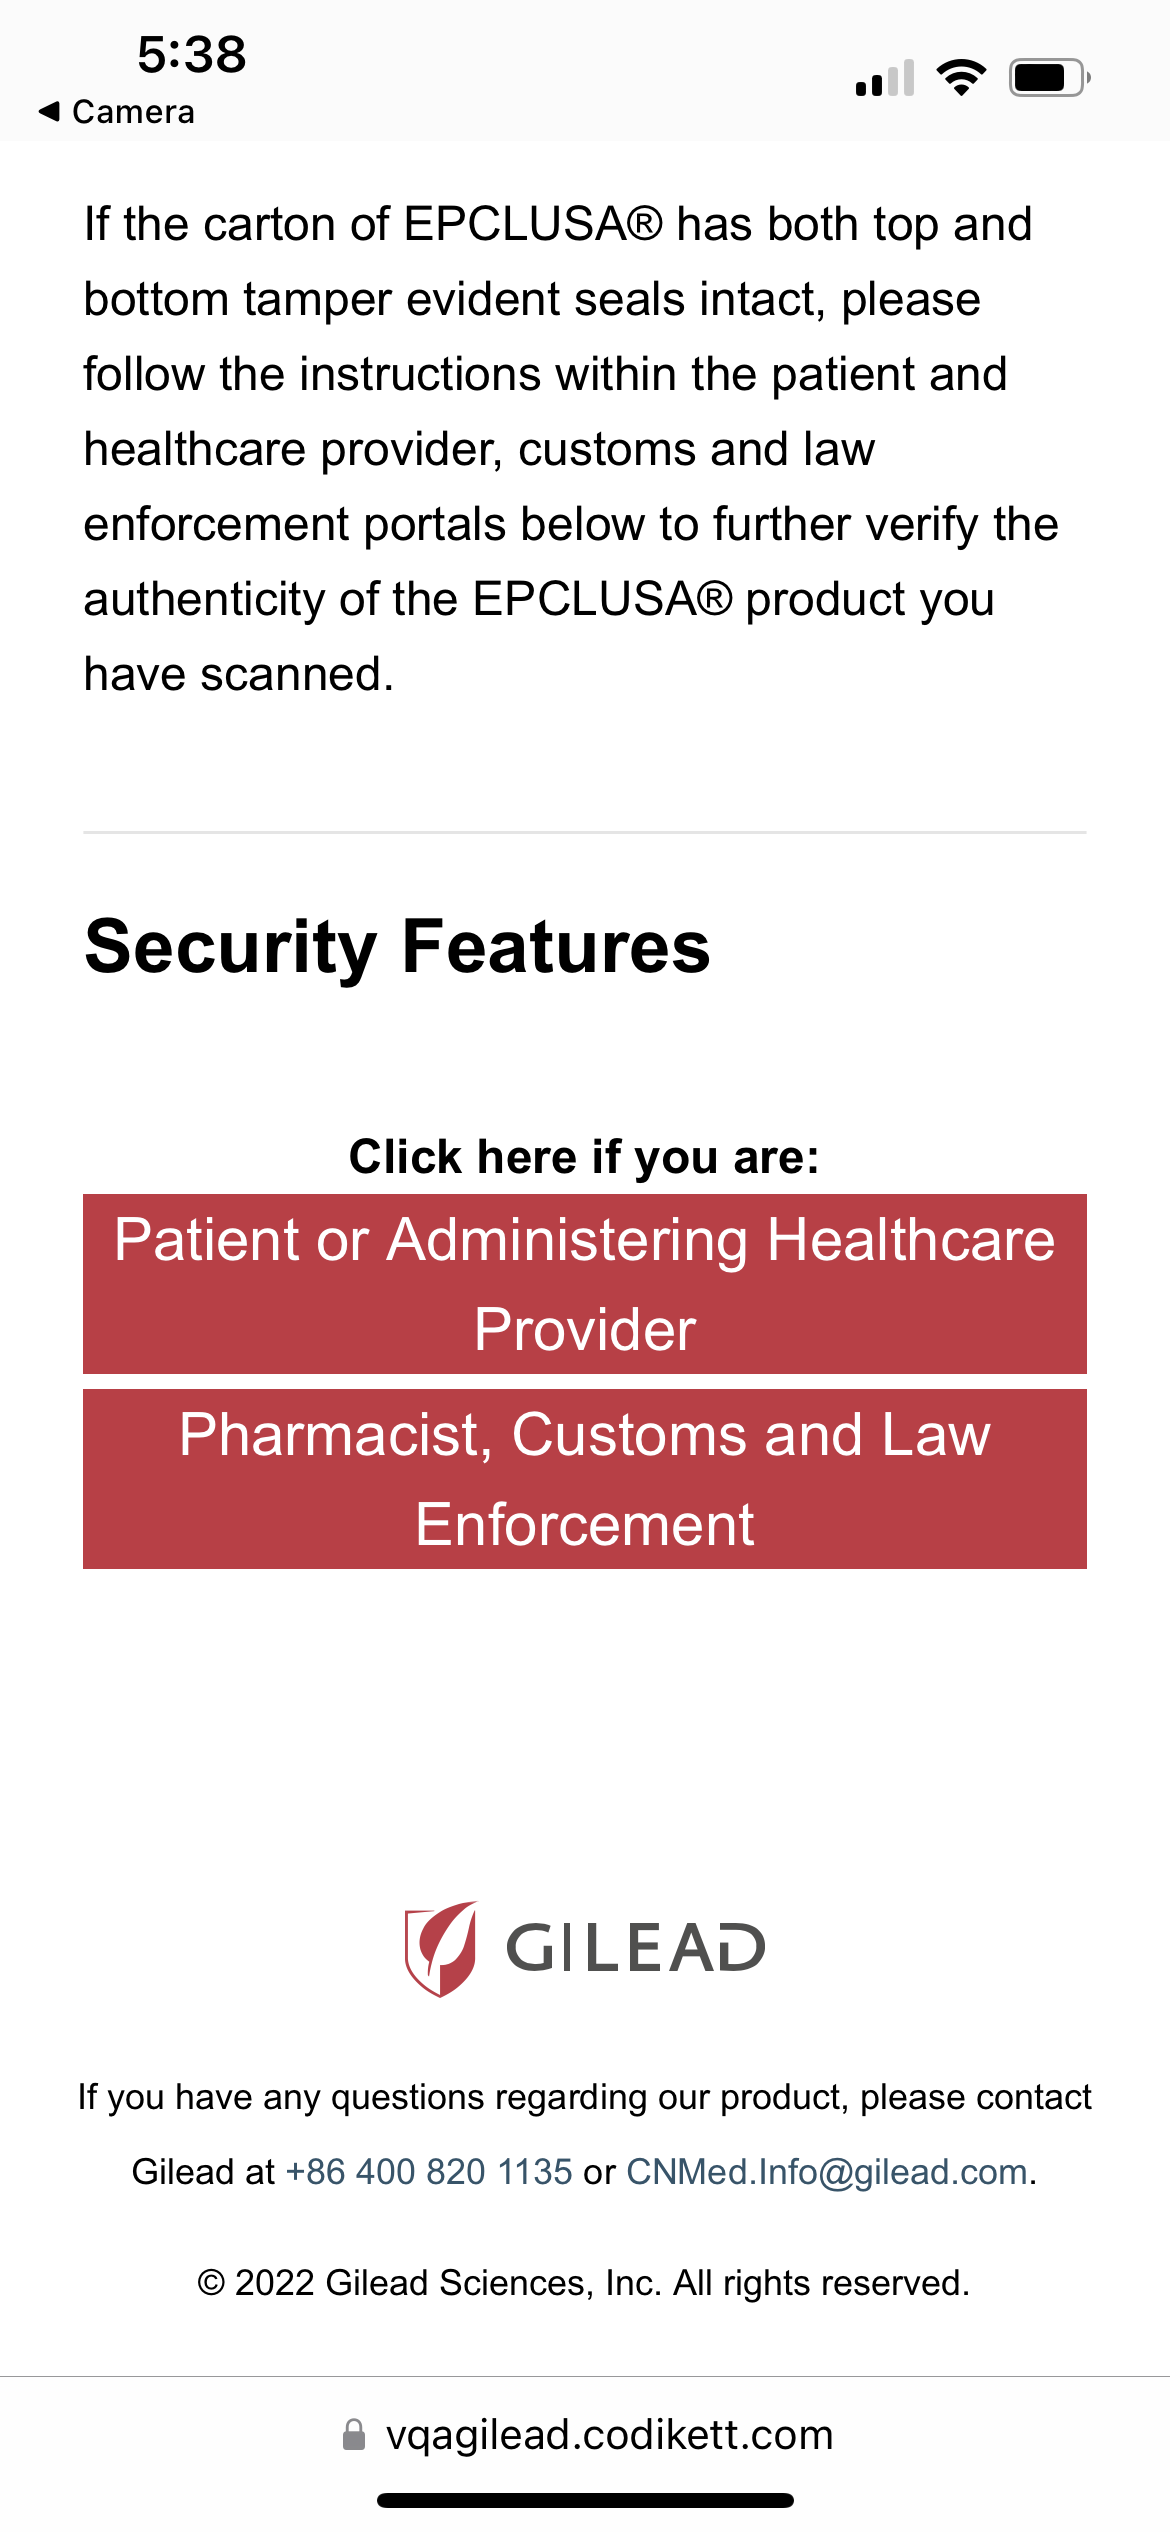Open Pharmacist, Customs and Law Enforcement portal
This screenshot has width=1170, height=2532.
tap(585, 1479)
